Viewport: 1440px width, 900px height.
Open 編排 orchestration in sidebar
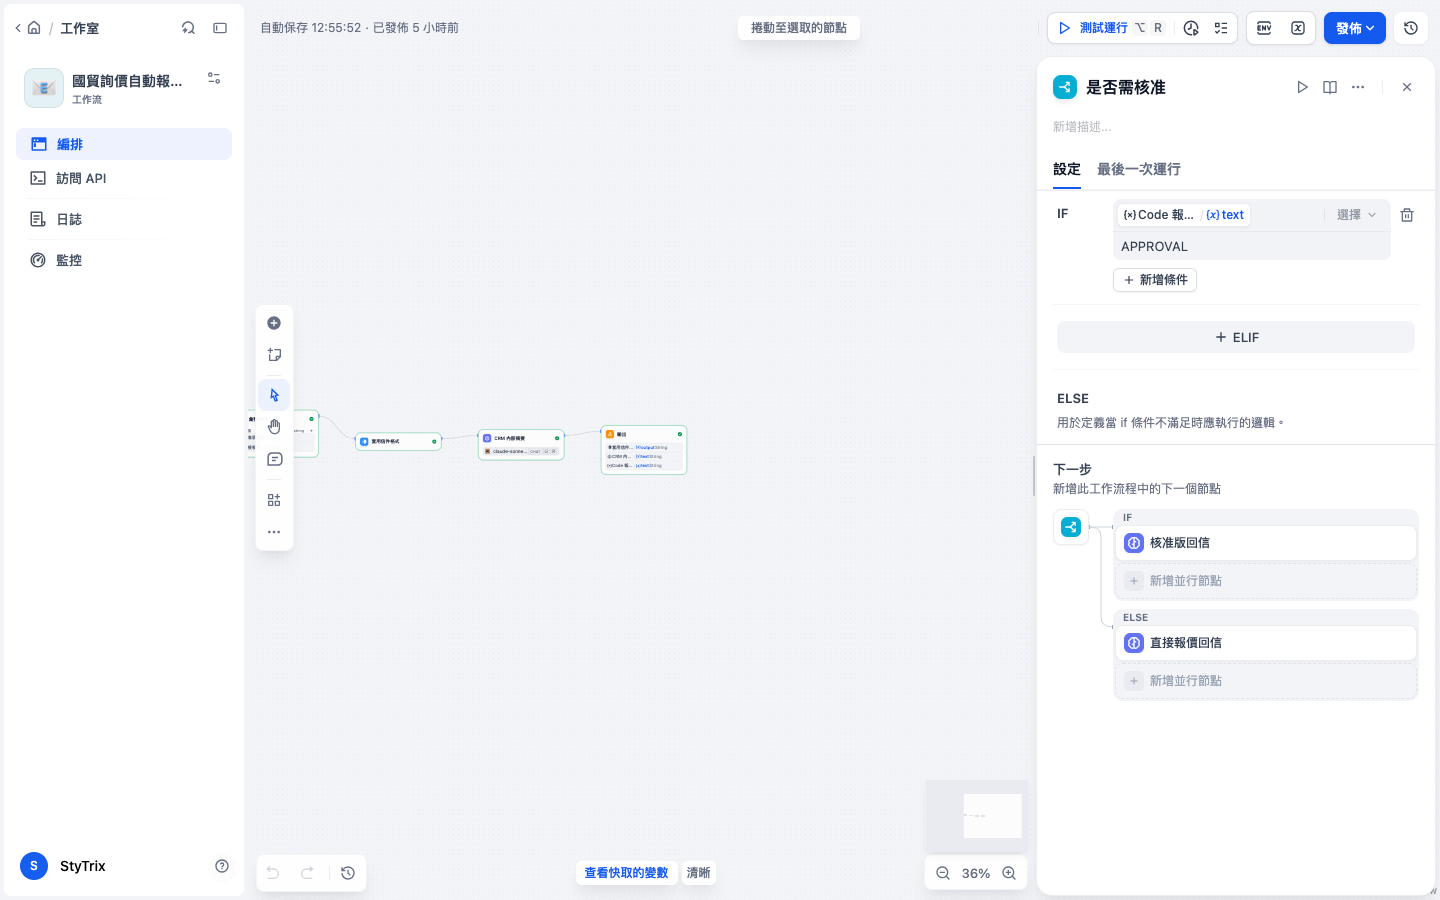click(x=124, y=144)
